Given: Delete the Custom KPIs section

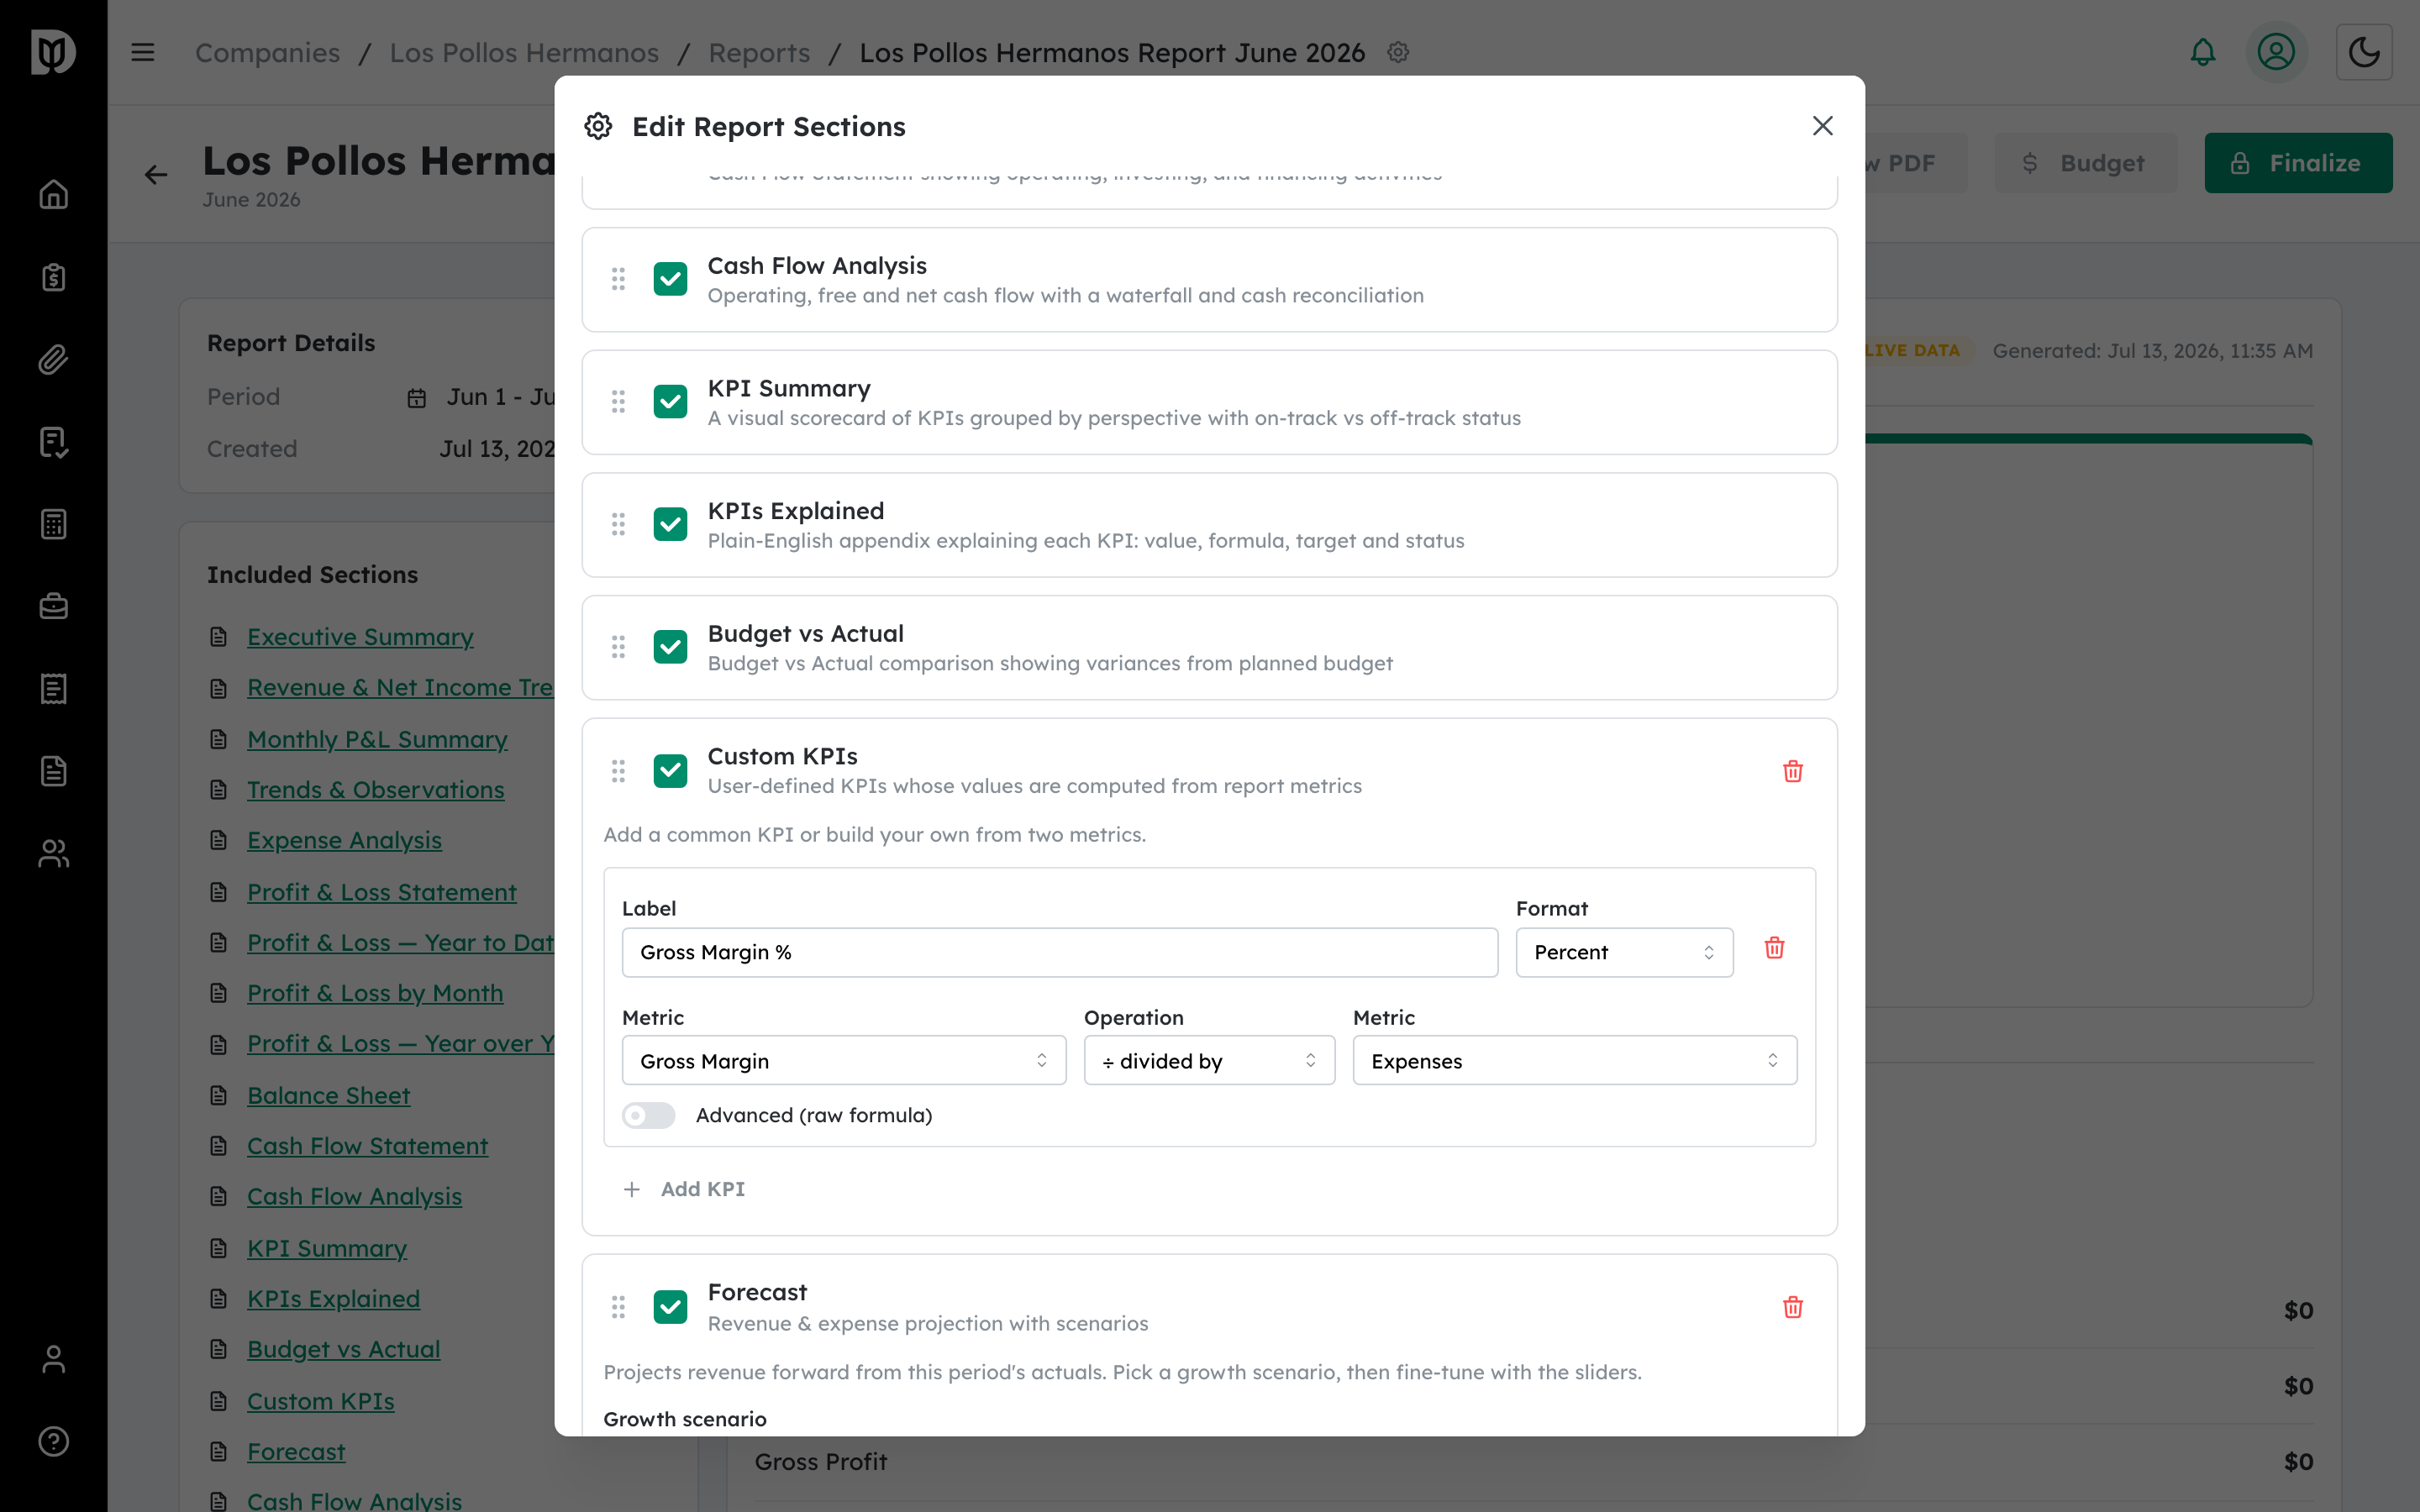Looking at the screenshot, I should coord(1793,771).
